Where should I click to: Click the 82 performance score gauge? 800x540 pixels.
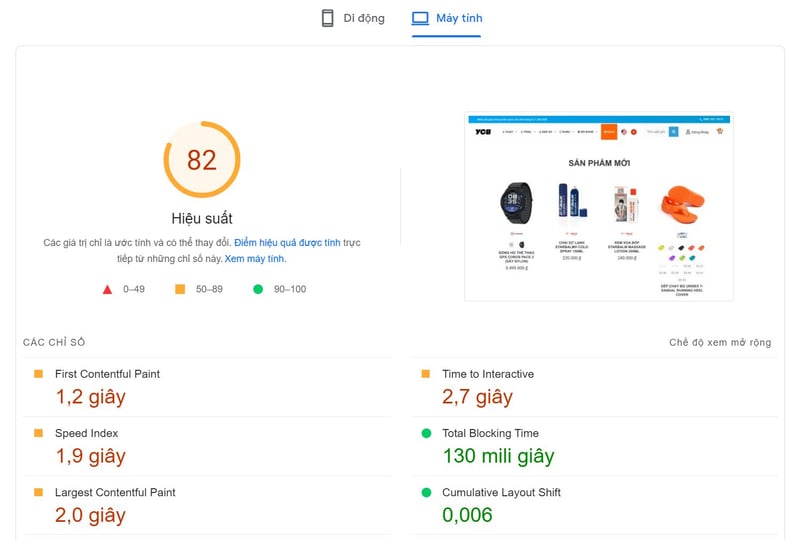click(x=202, y=160)
